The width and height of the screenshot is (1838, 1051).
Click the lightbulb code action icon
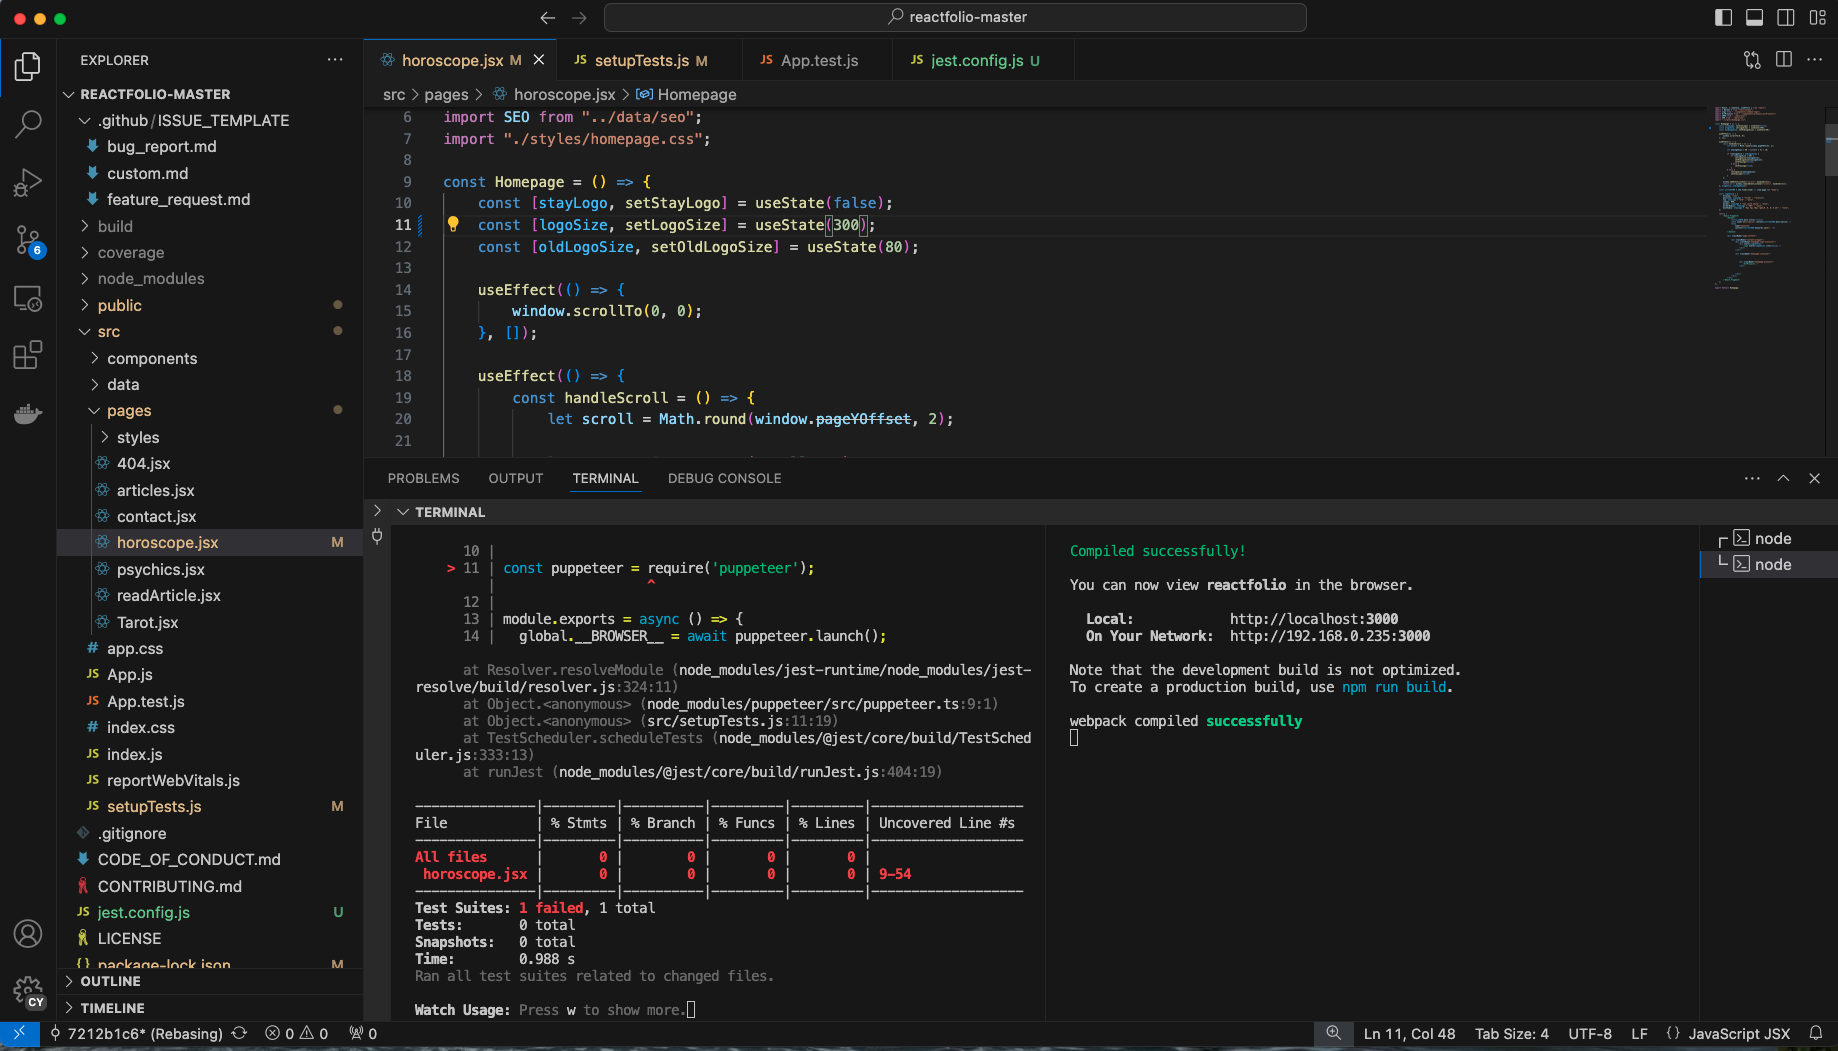click(x=453, y=224)
